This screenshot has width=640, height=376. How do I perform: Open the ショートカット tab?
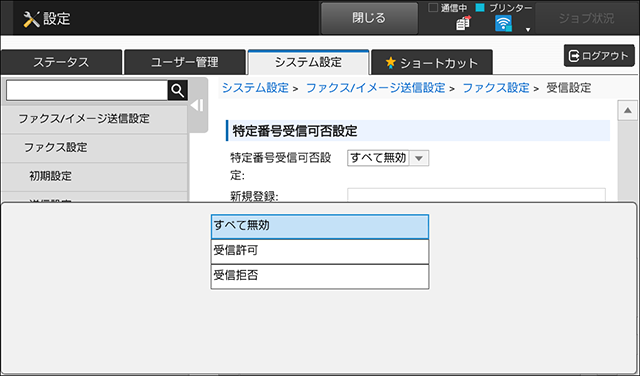[431, 62]
